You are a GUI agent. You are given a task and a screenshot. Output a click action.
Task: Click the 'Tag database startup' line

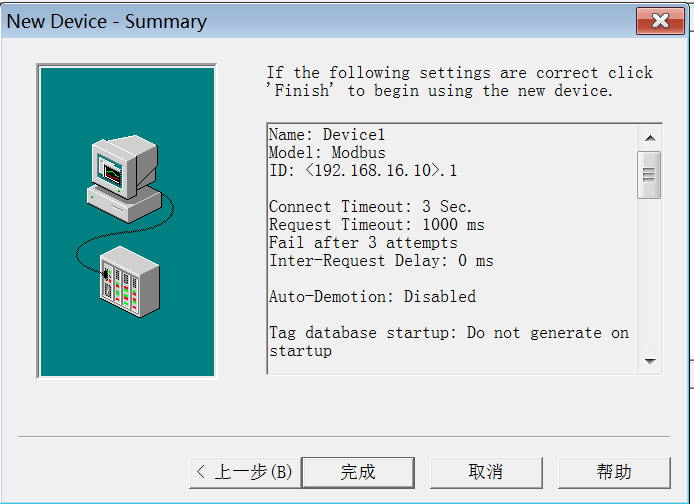pyautogui.click(x=448, y=333)
